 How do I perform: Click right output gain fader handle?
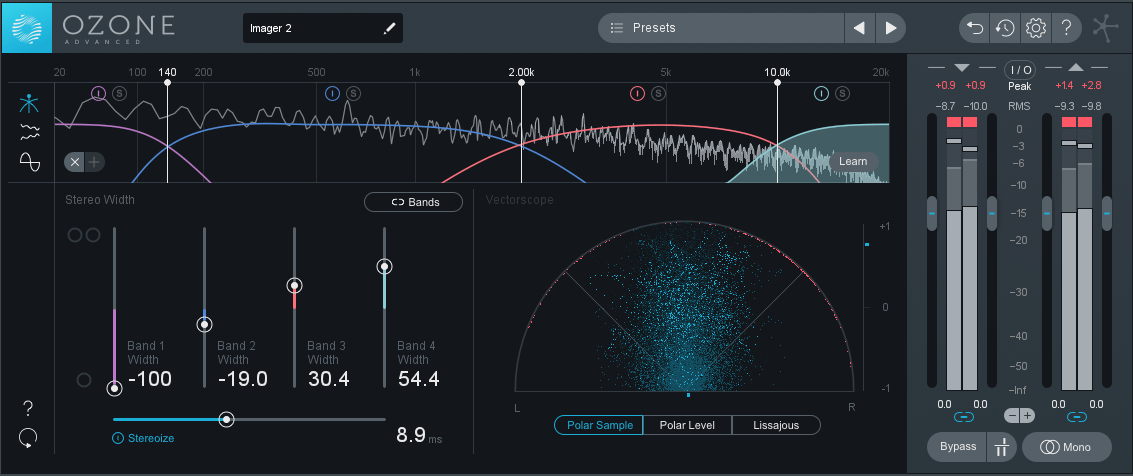click(1107, 213)
